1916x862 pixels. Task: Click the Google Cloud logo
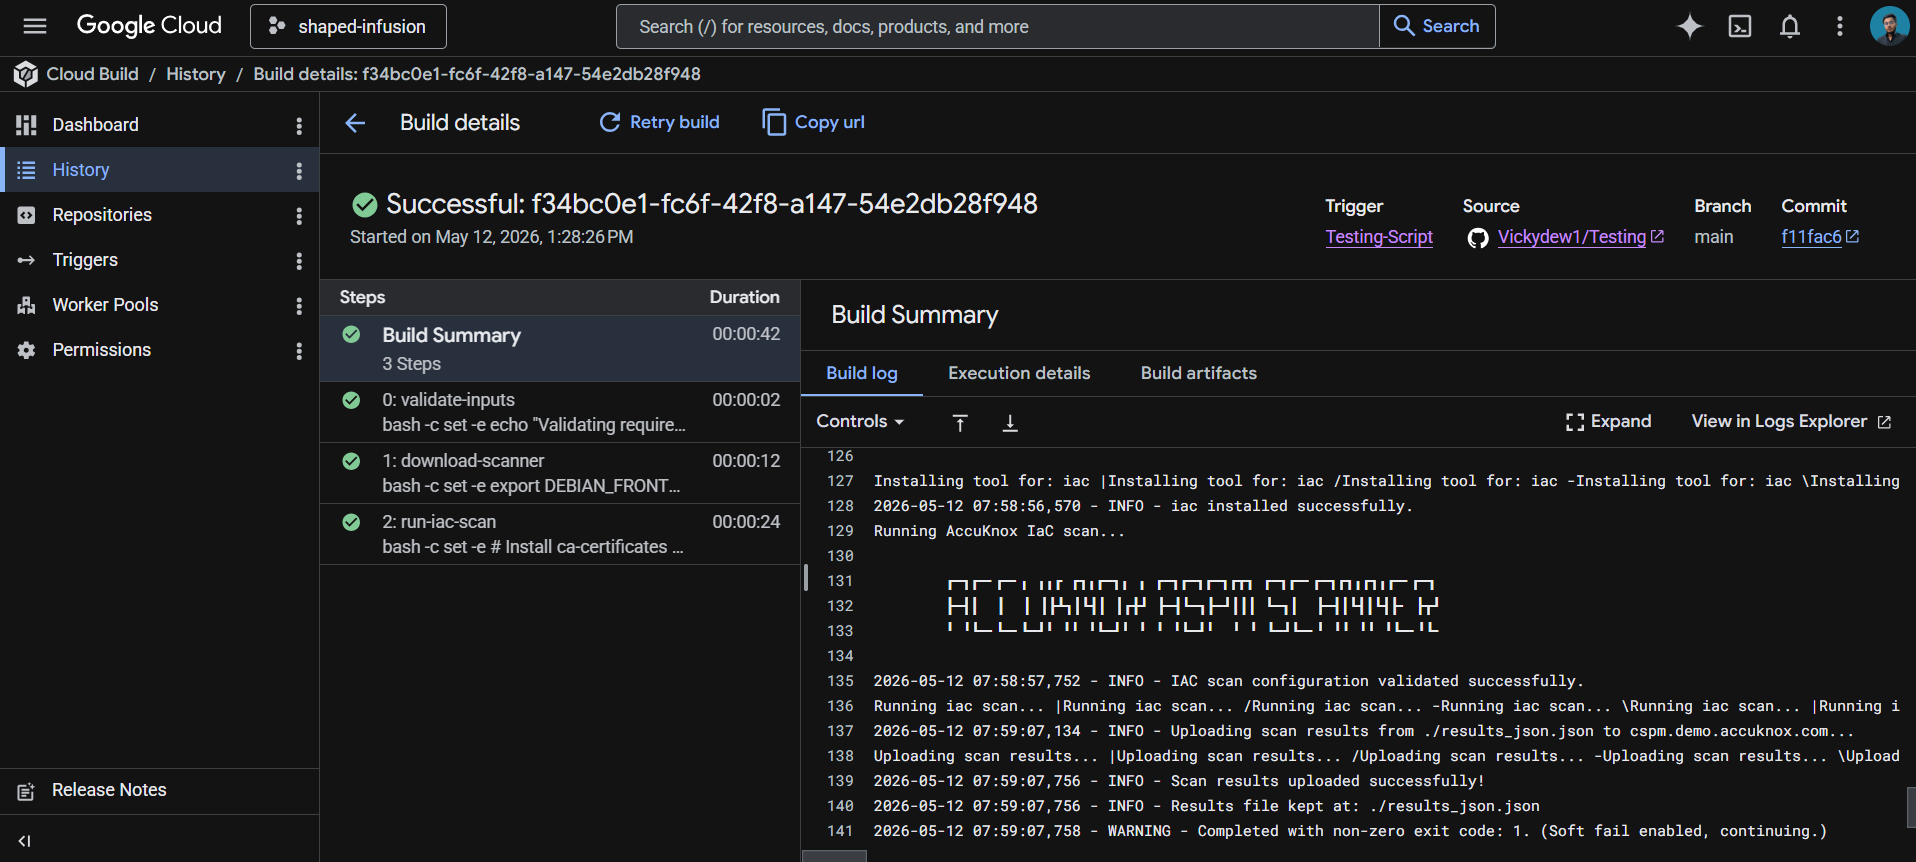pos(149,26)
